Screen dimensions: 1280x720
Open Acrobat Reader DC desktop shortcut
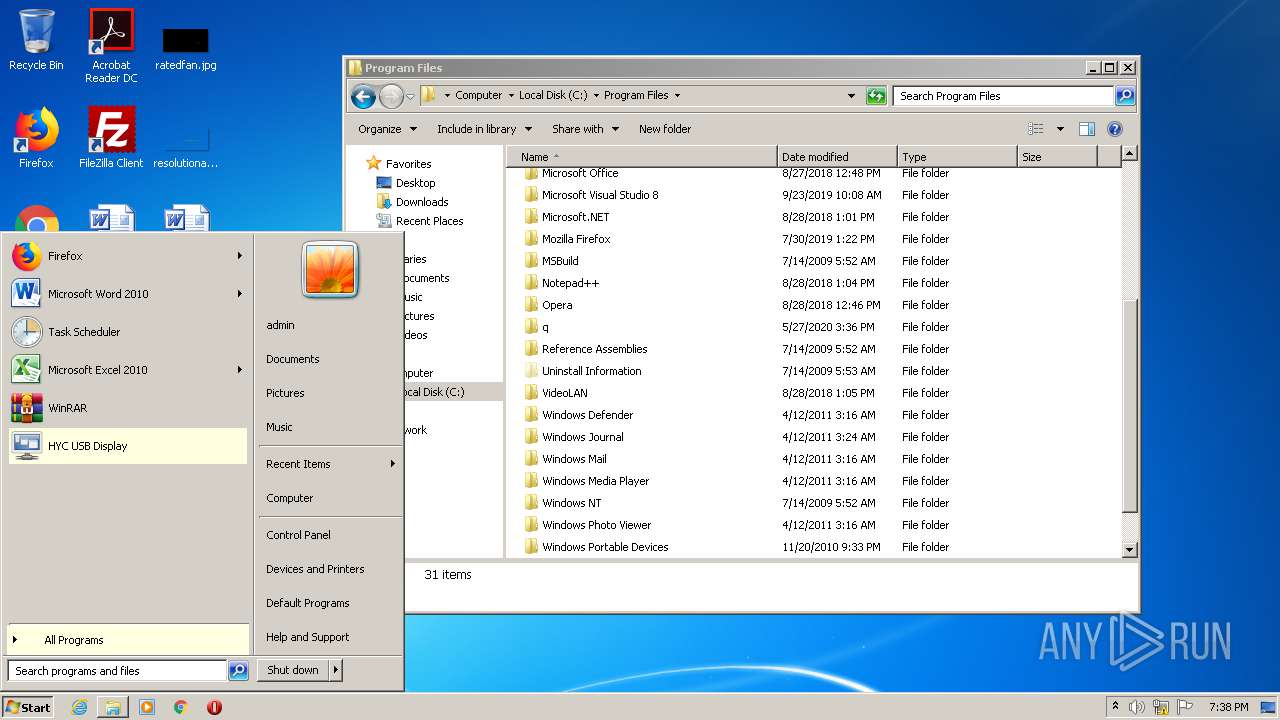[111, 46]
